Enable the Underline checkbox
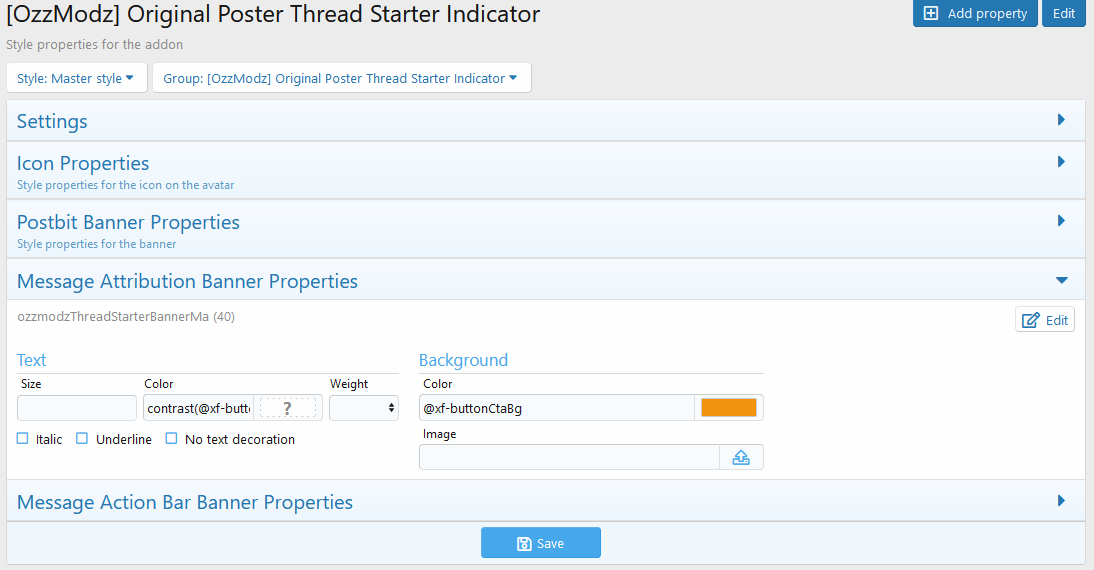 point(83,439)
